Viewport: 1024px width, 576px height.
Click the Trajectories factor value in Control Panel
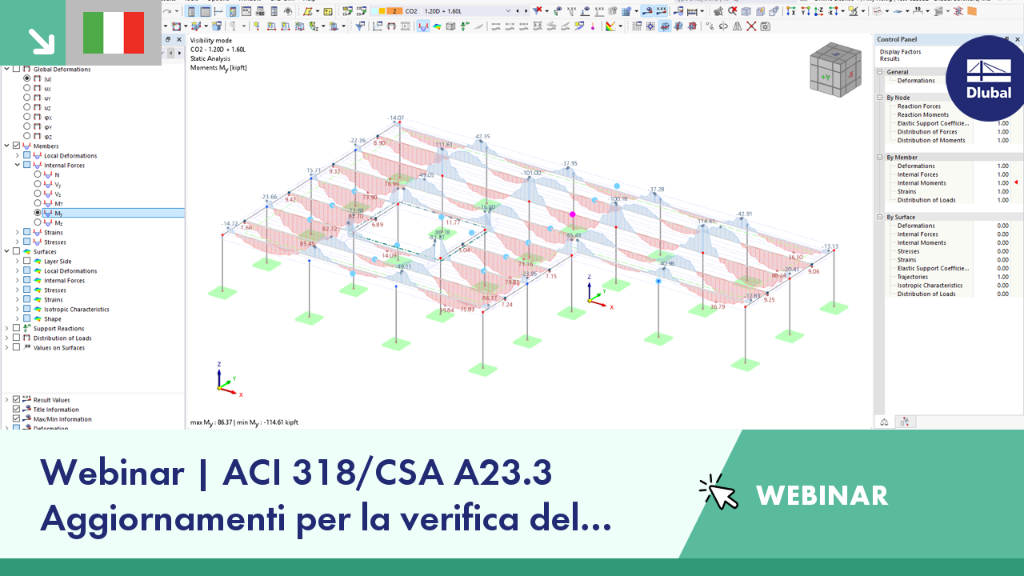[x=1003, y=276]
